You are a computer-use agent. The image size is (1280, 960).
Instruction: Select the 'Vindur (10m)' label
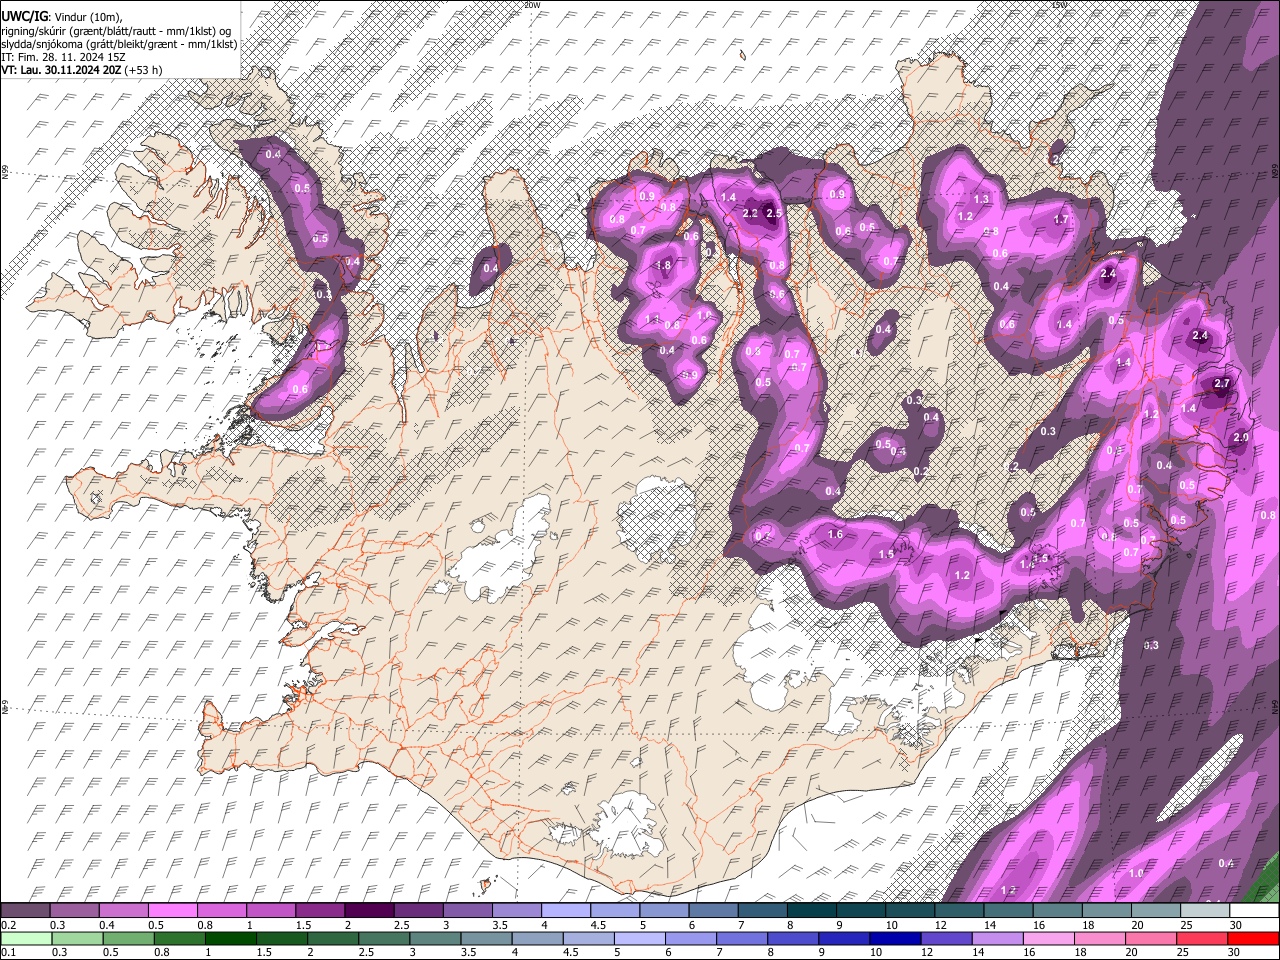(87, 17)
